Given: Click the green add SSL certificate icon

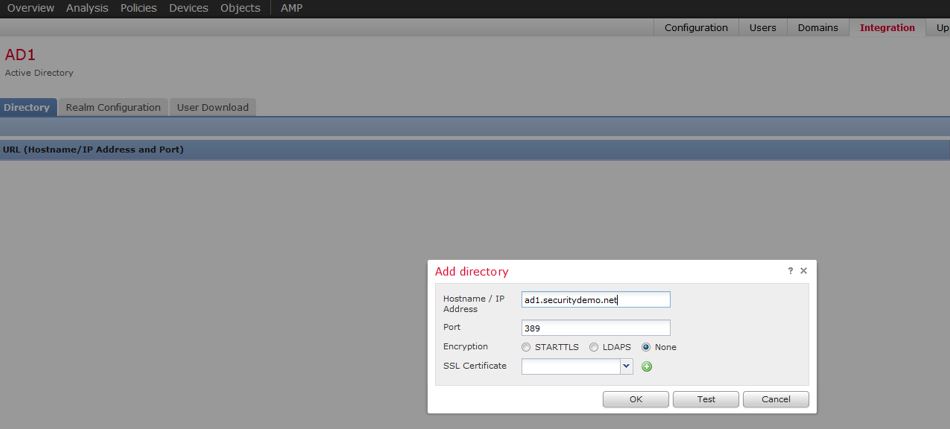Looking at the screenshot, I should pyautogui.click(x=646, y=367).
